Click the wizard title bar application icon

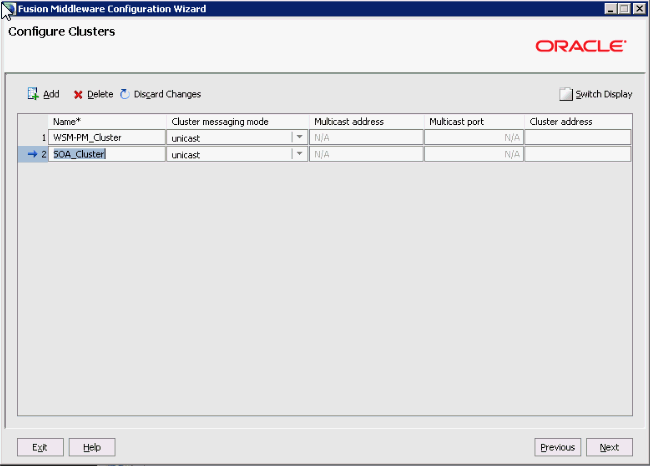8,9
